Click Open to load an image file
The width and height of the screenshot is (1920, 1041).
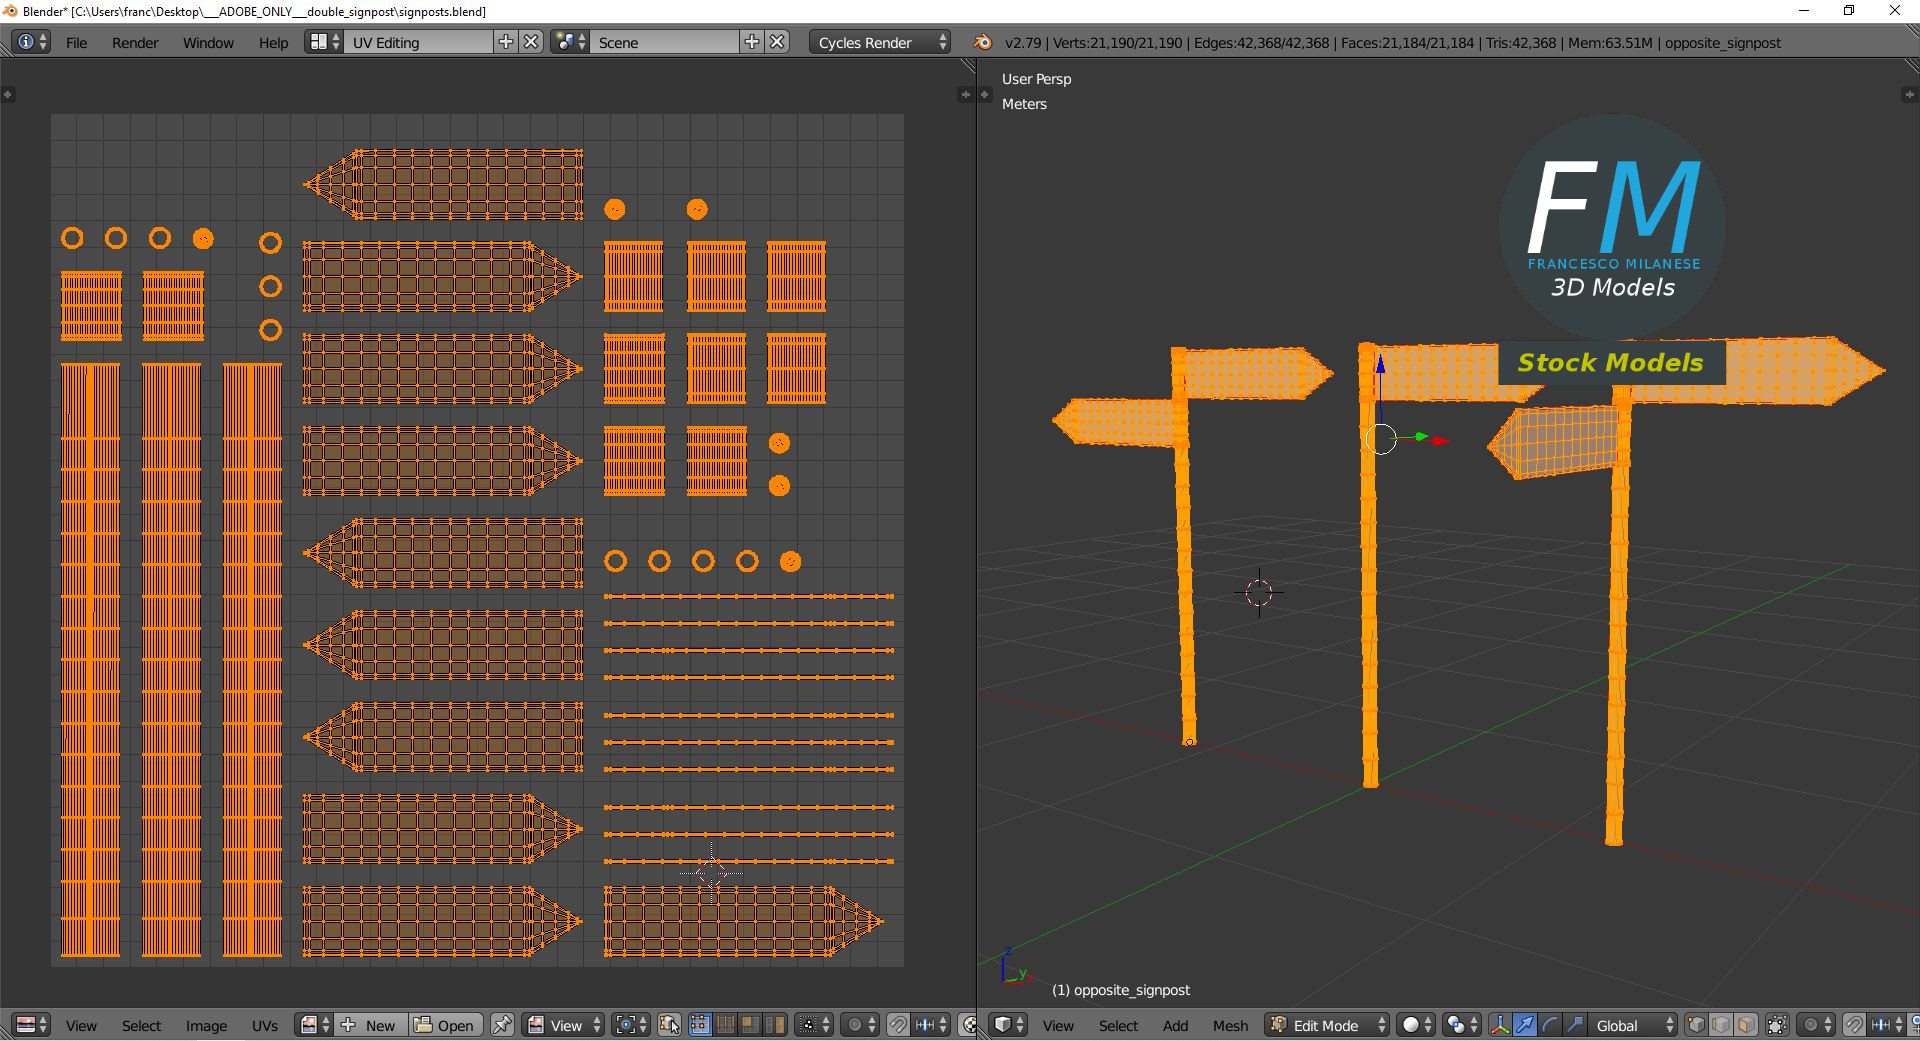point(445,1026)
